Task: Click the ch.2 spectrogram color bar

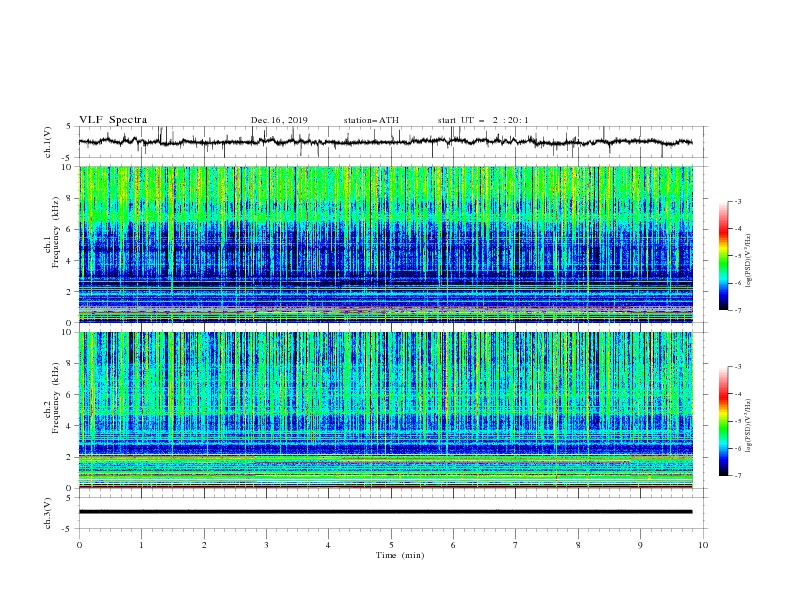Action: tap(724, 421)
